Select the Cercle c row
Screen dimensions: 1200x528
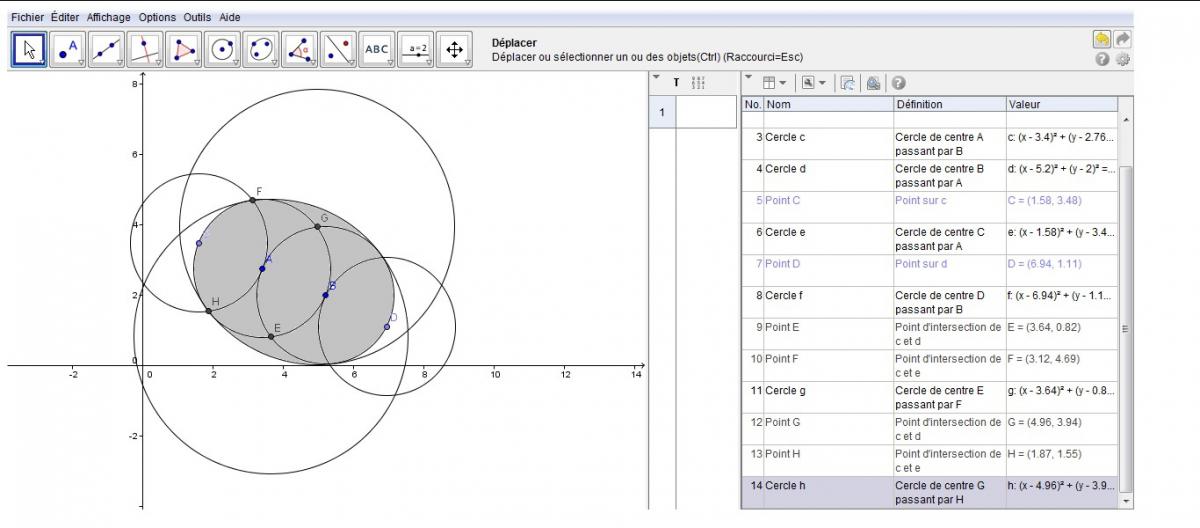(x=930, y=144)
